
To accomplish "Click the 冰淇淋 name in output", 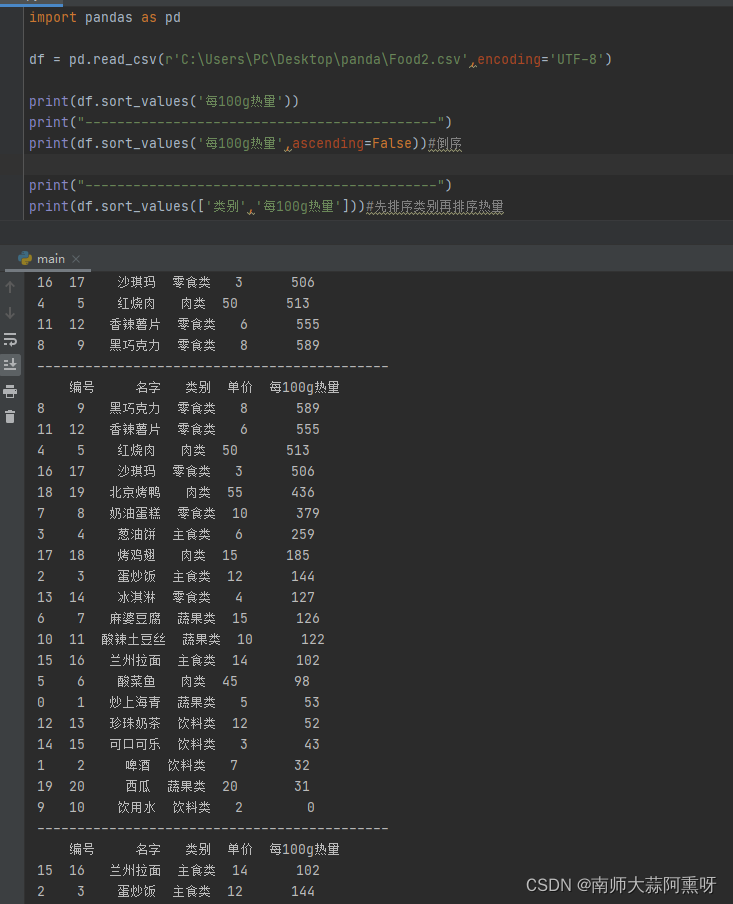I will tap(137, 597).
